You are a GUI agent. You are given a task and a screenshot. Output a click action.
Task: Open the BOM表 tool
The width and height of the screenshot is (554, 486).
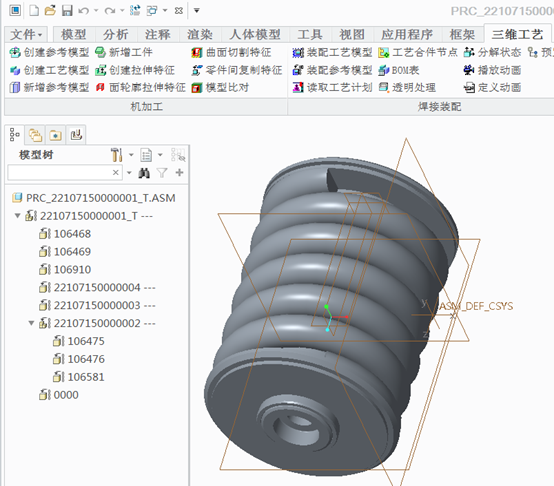coord(399,70)
